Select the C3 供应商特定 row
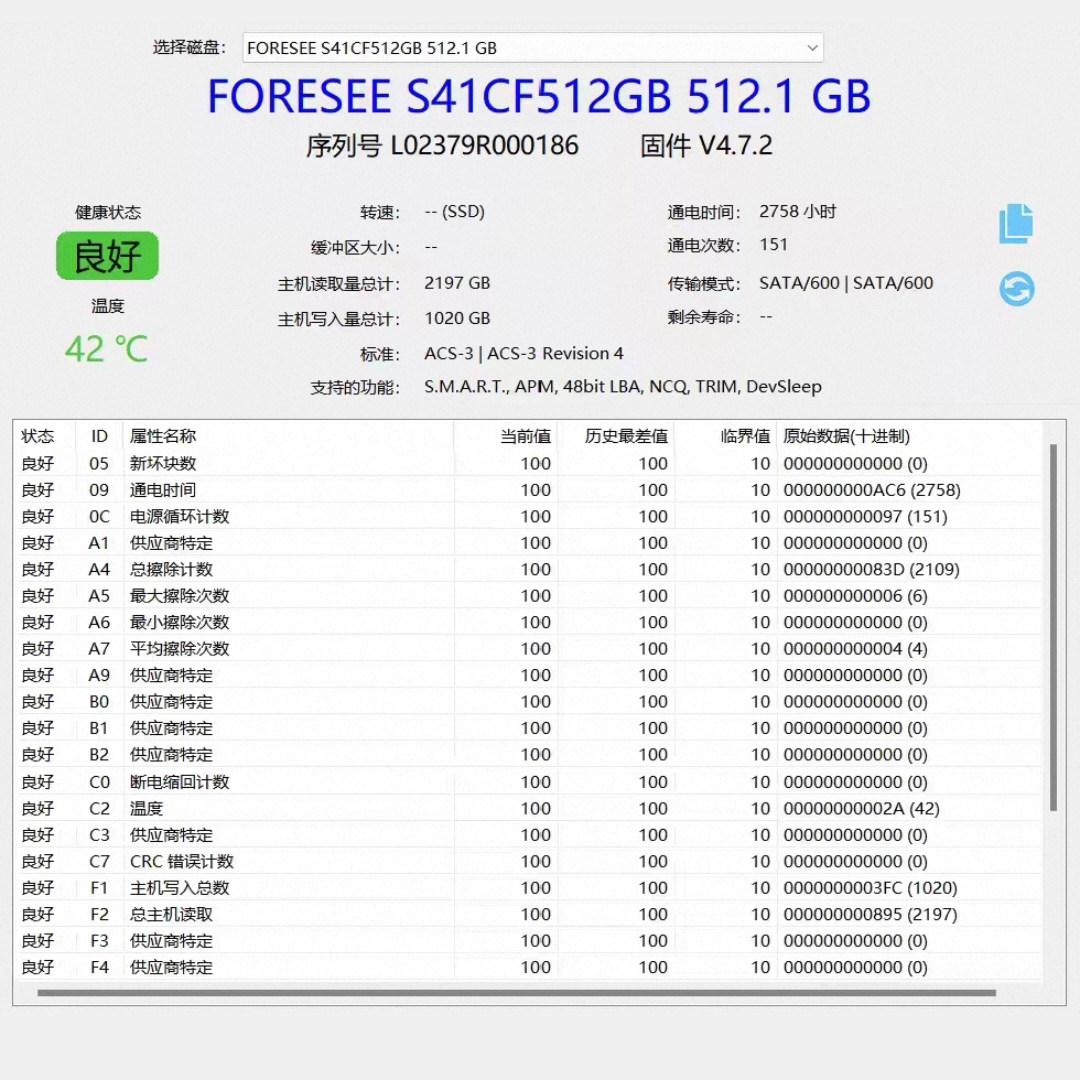 click(528, 835)
